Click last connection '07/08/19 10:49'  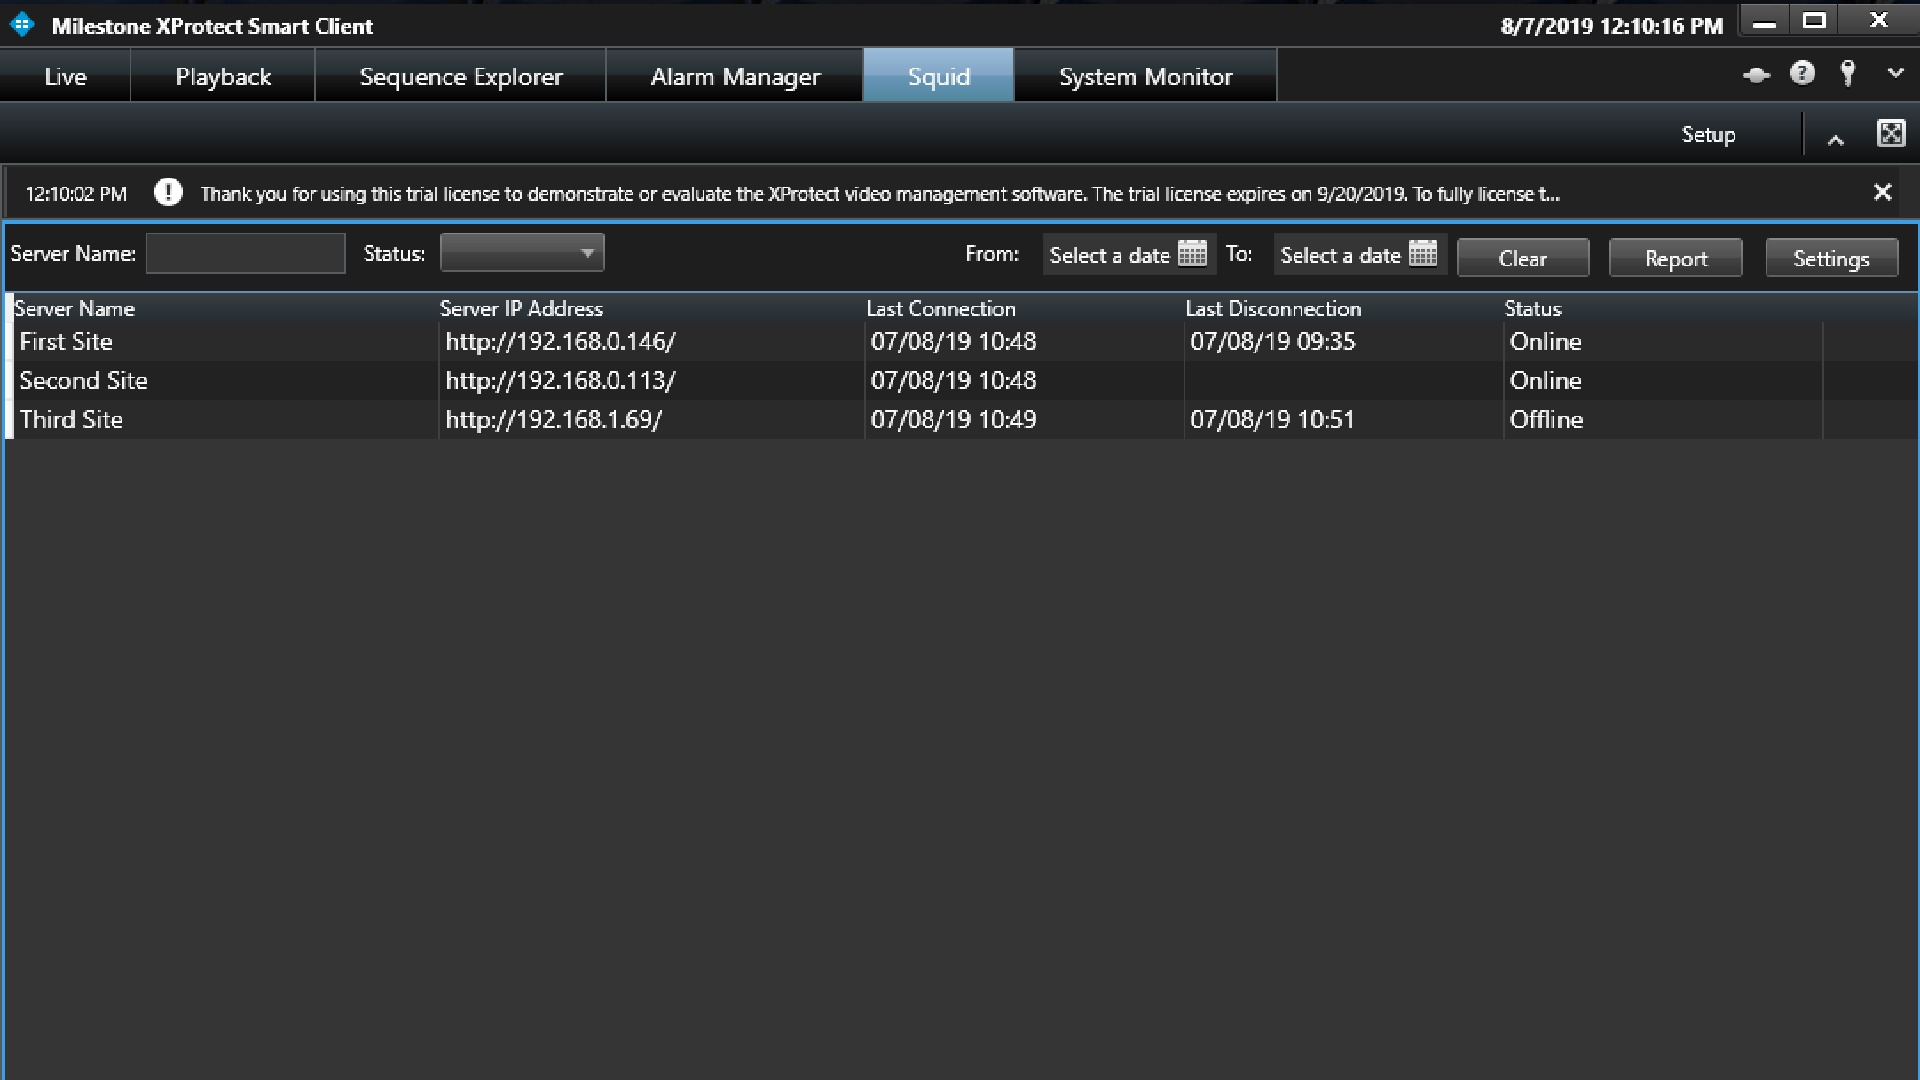[x=953, y=419]
